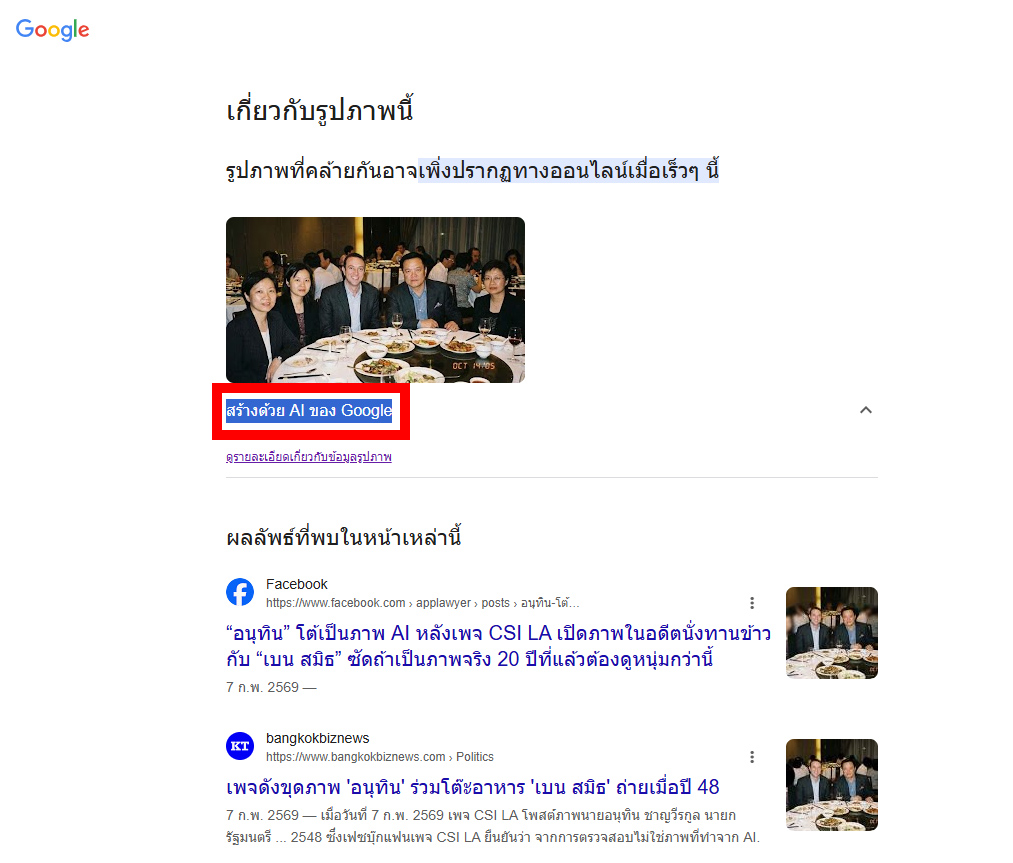This screenshot has width=1013, height=863.
Task: Collapse the image info section chevron
Action: pos(866,410)
